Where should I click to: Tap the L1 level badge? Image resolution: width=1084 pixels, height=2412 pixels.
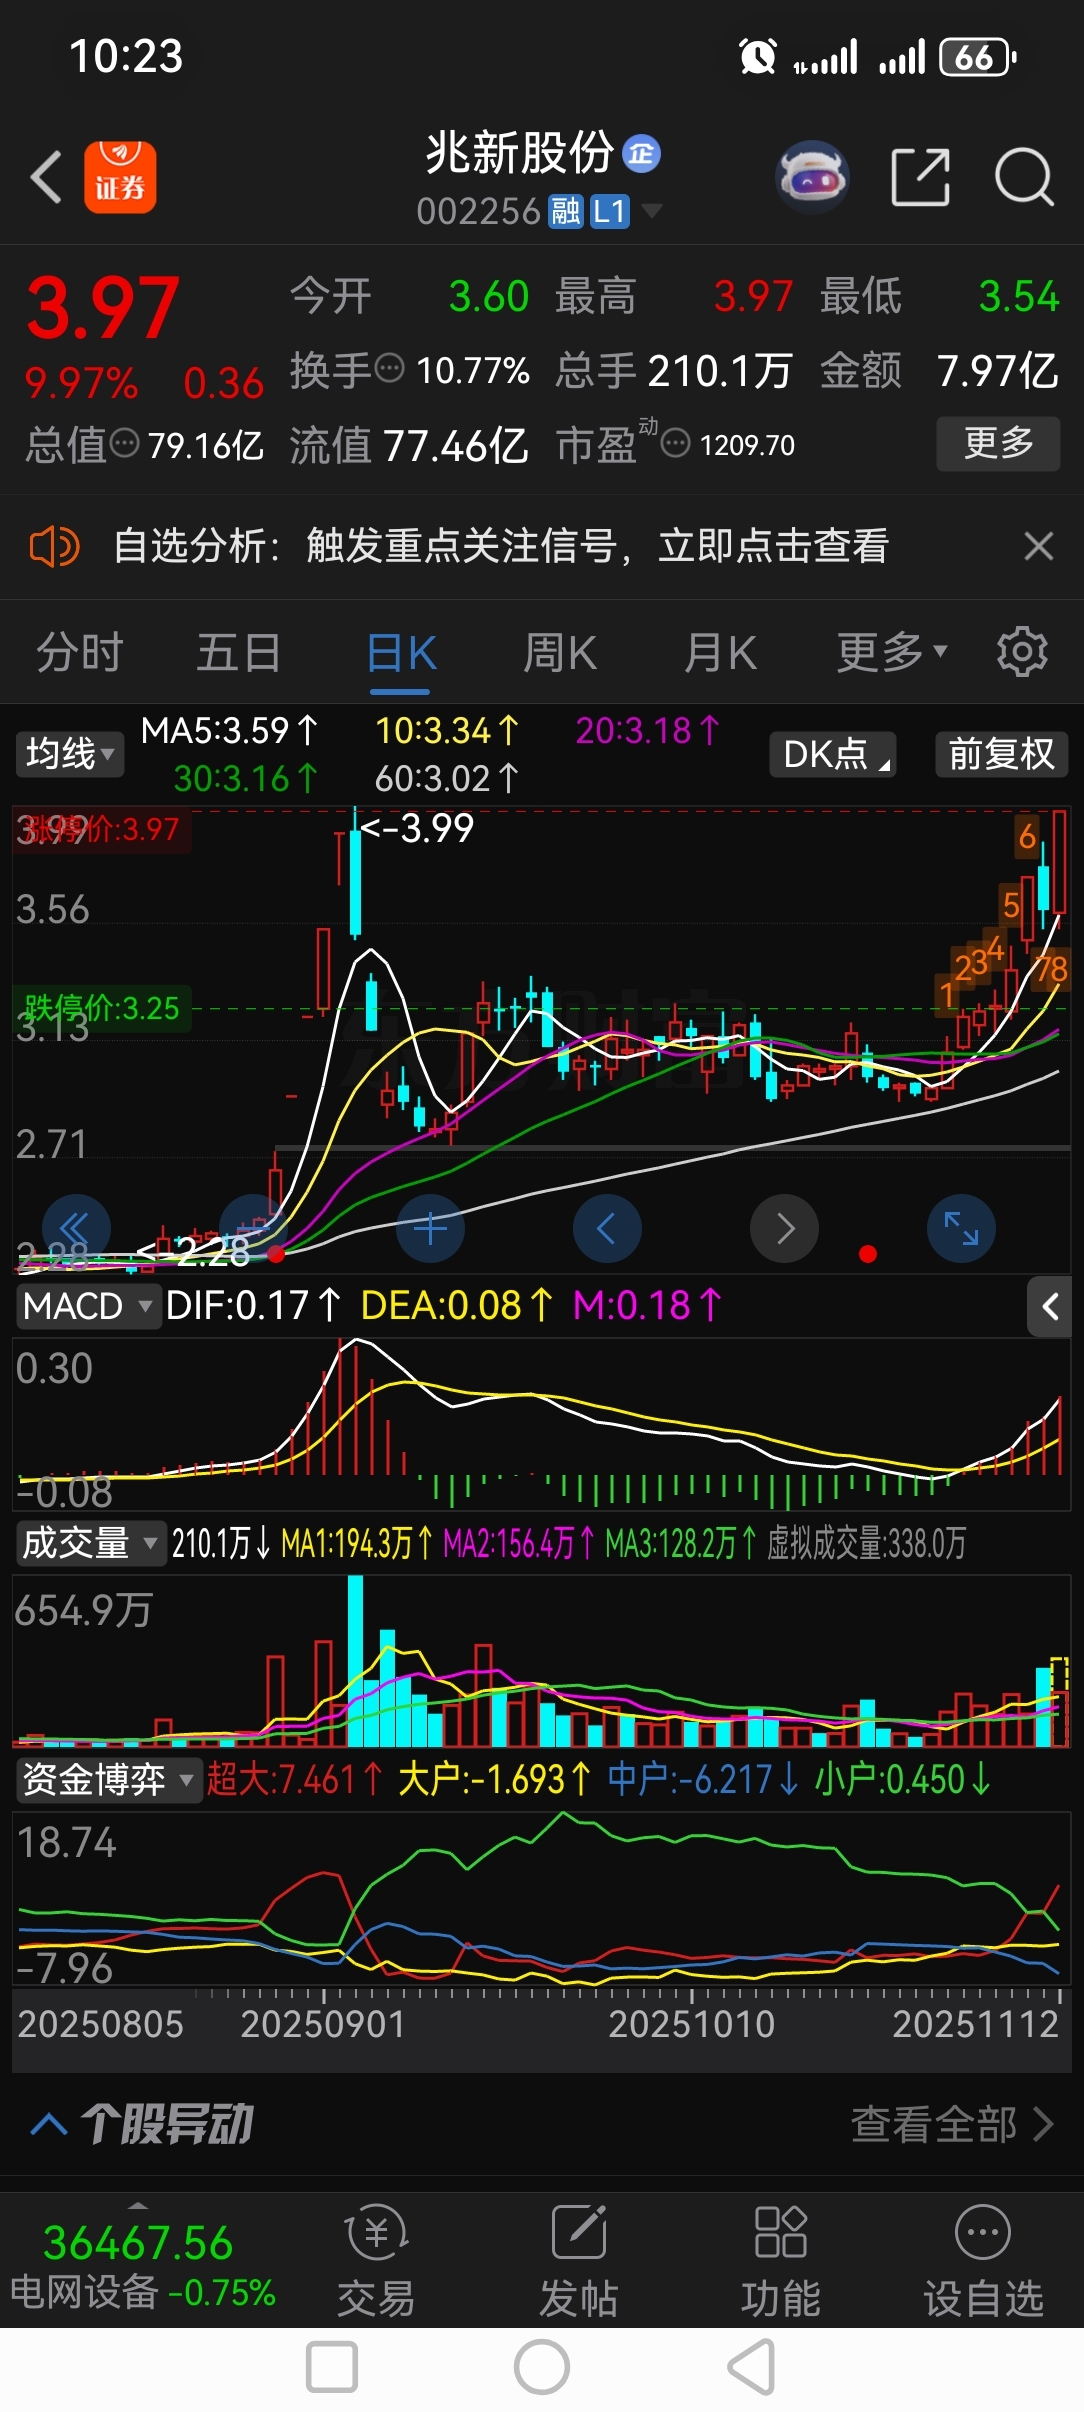[x=609, y=212]
